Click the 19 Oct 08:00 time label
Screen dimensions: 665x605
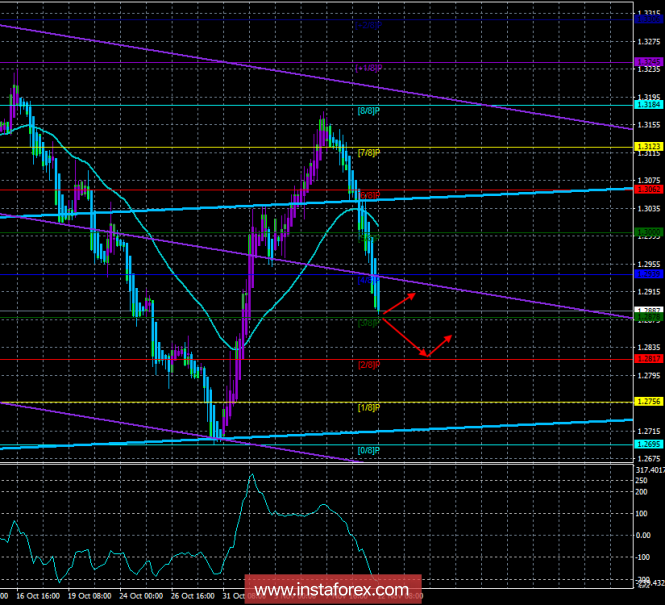click(89, 596)
